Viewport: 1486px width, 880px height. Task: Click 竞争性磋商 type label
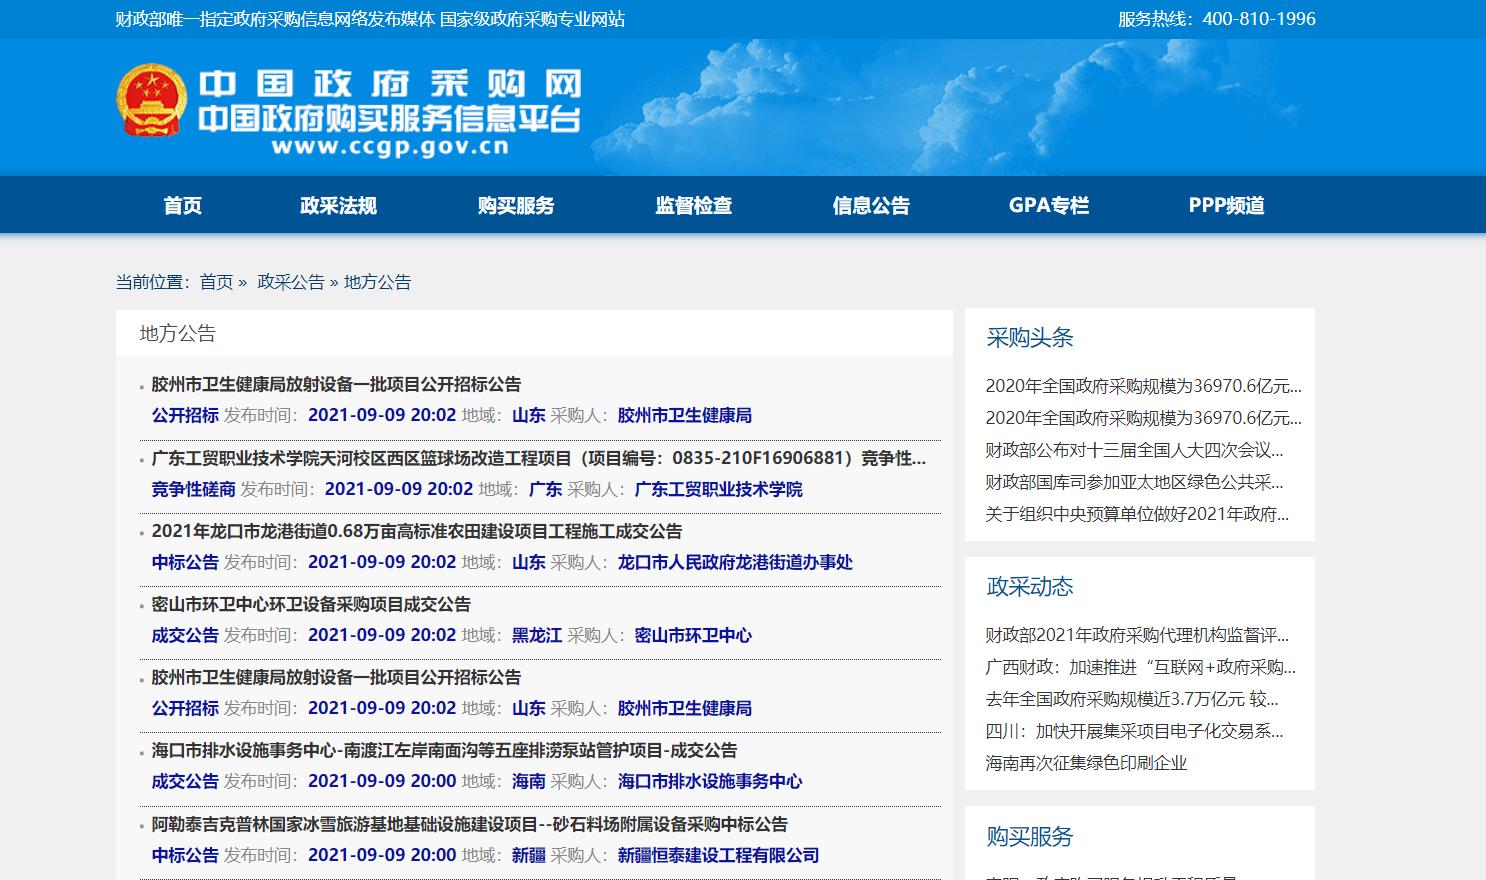[x=193, y=489]
